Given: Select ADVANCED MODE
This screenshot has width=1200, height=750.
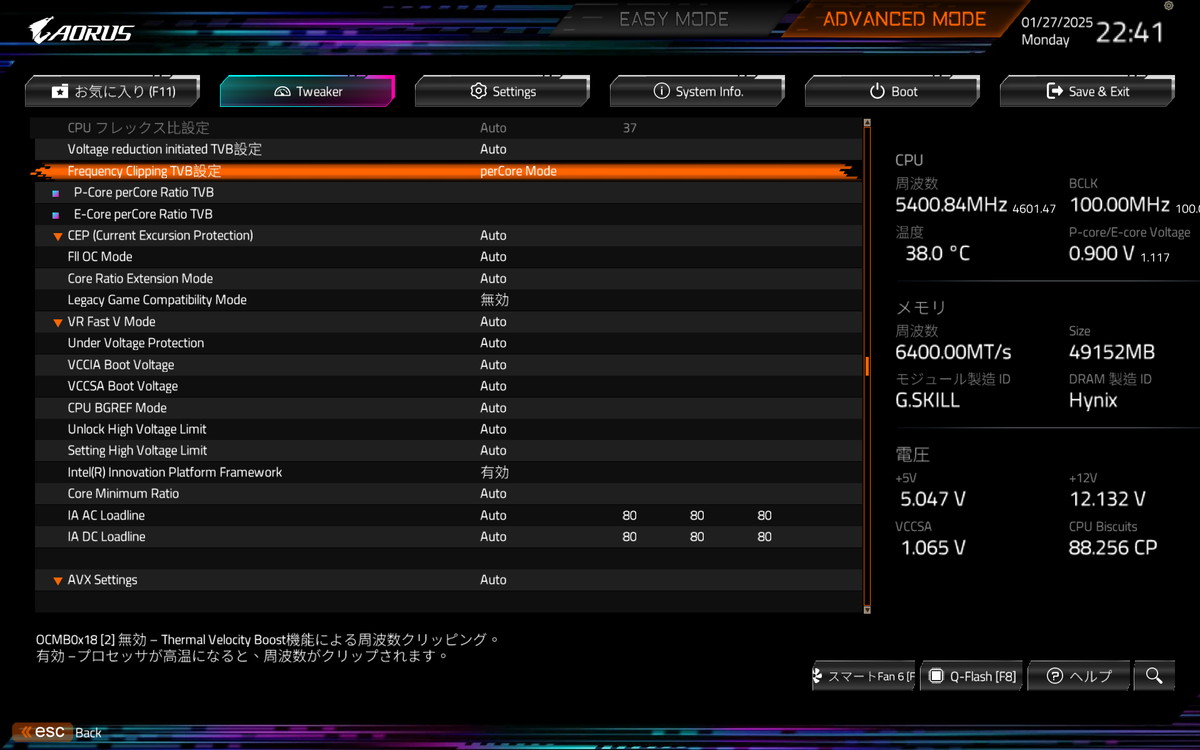Looking at the screenshot, I should 904,20.
